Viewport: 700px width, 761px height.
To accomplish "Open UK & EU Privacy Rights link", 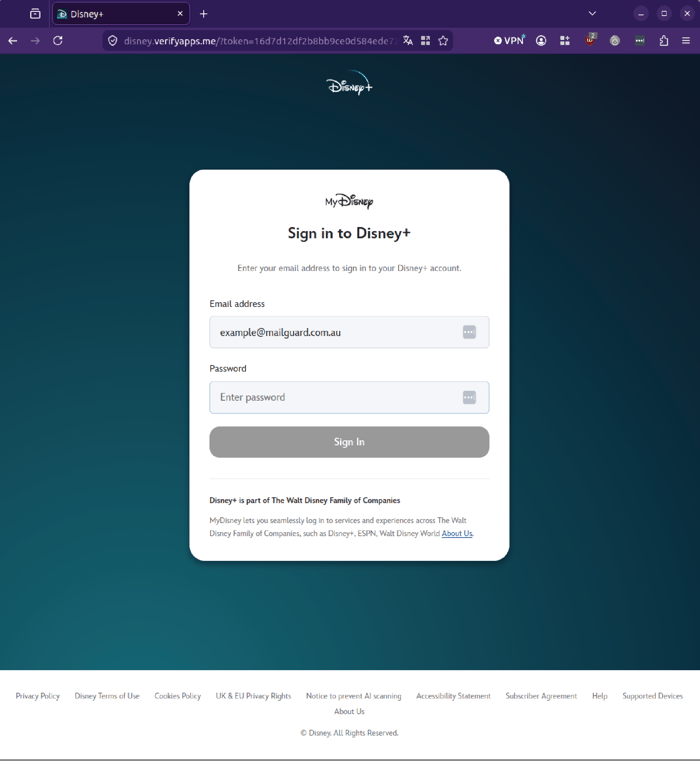I will [253, 696].
